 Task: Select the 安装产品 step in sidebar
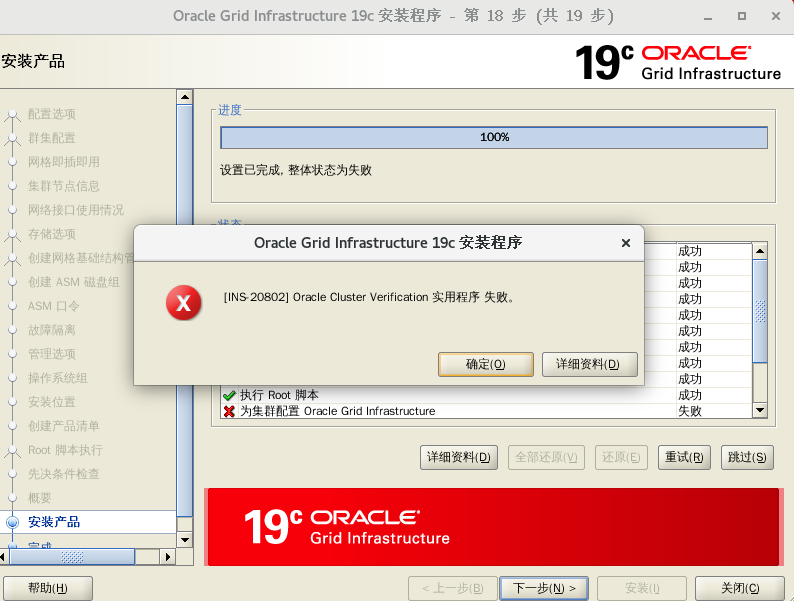54,522
